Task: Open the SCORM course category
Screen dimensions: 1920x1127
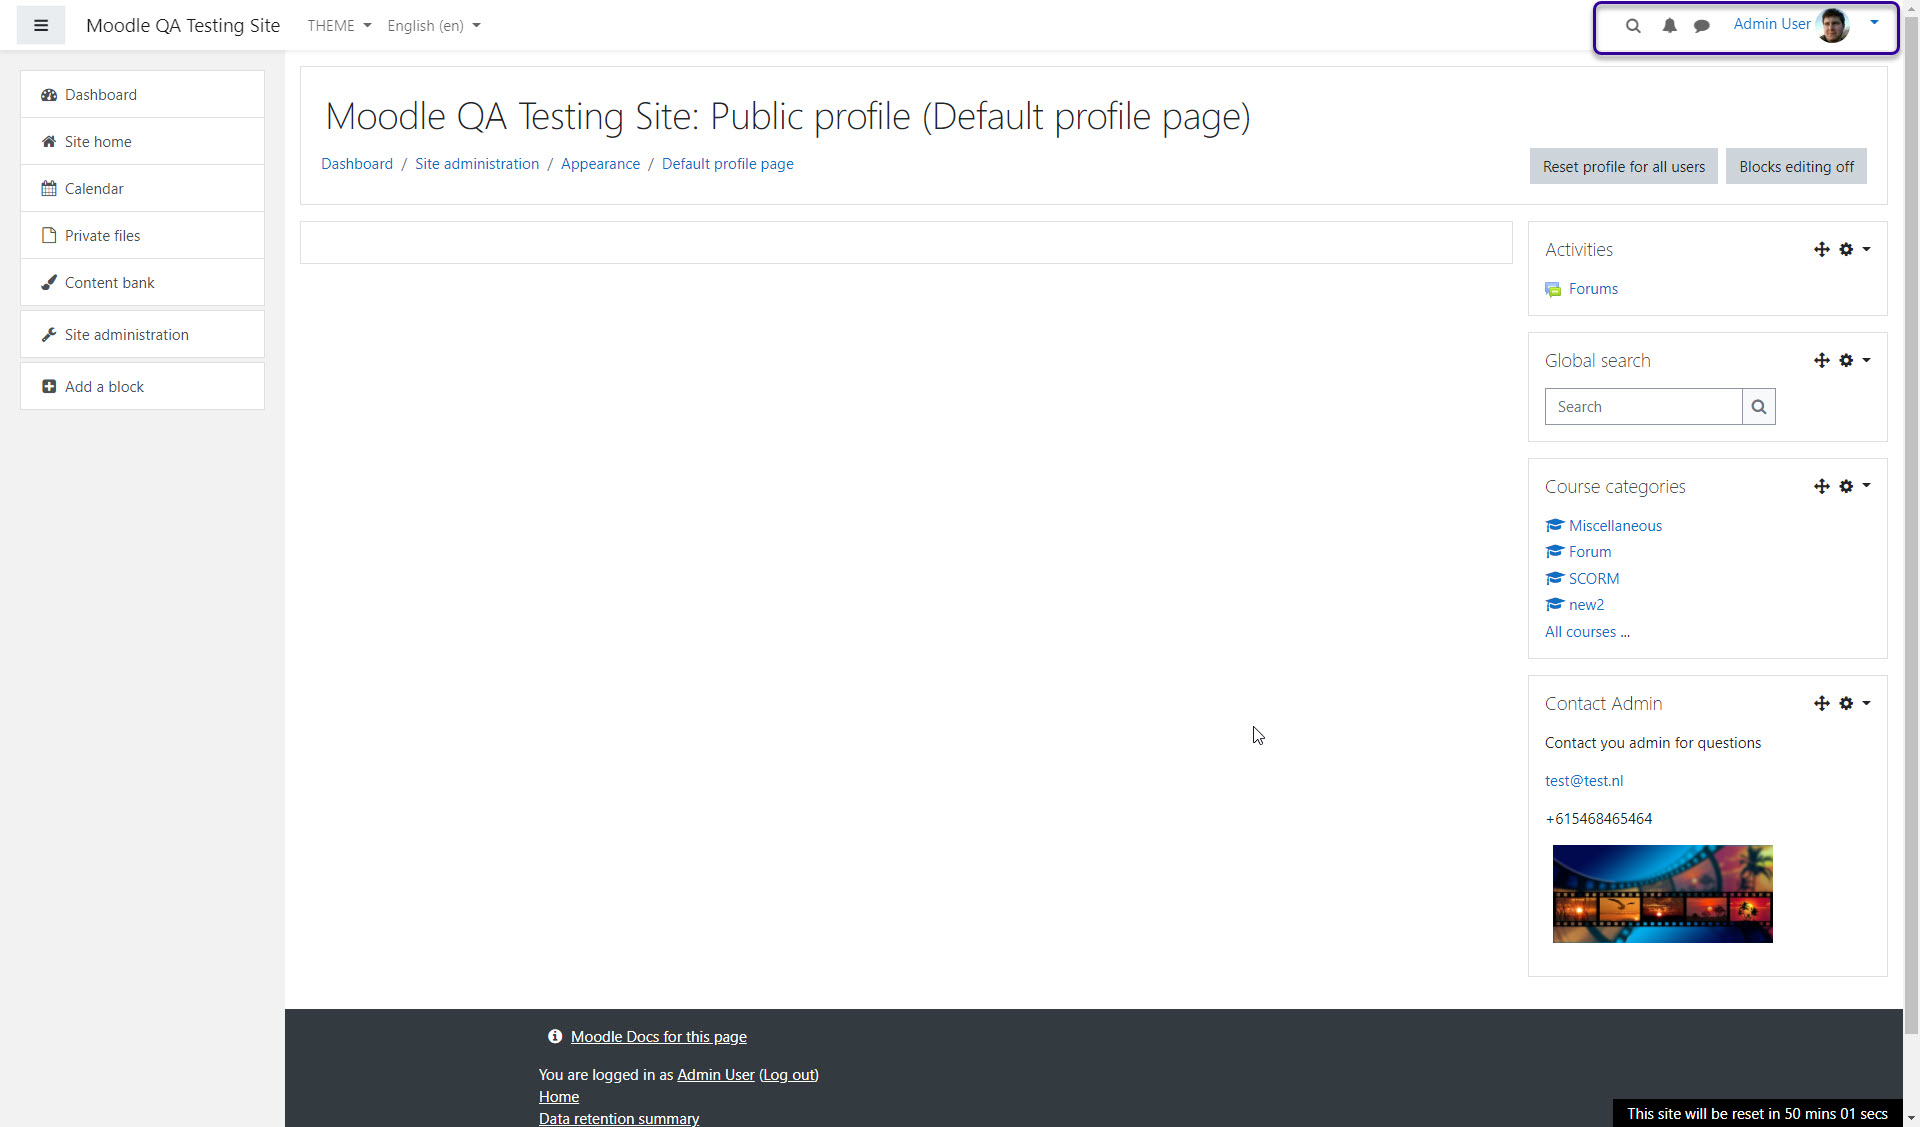Action: click(x=1594, y=579)
